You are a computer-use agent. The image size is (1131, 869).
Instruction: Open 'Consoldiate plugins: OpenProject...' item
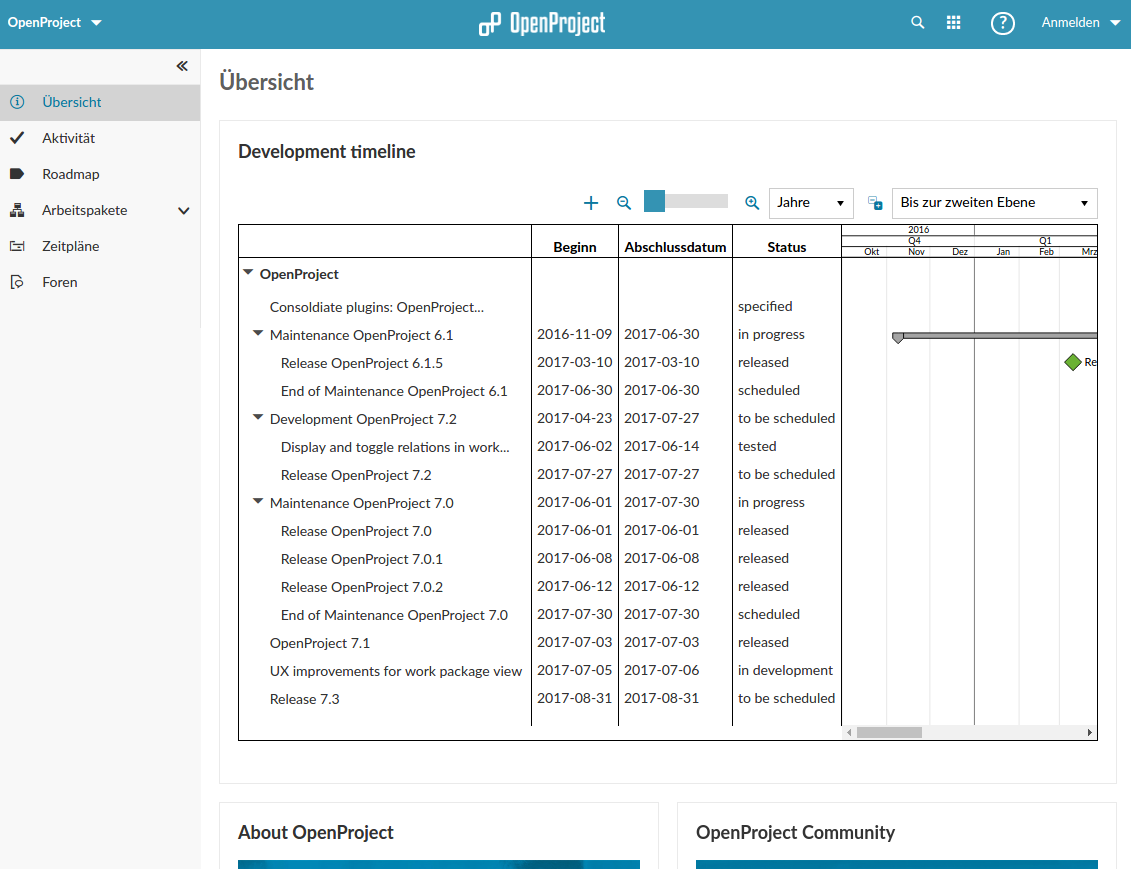click(377, 307)
